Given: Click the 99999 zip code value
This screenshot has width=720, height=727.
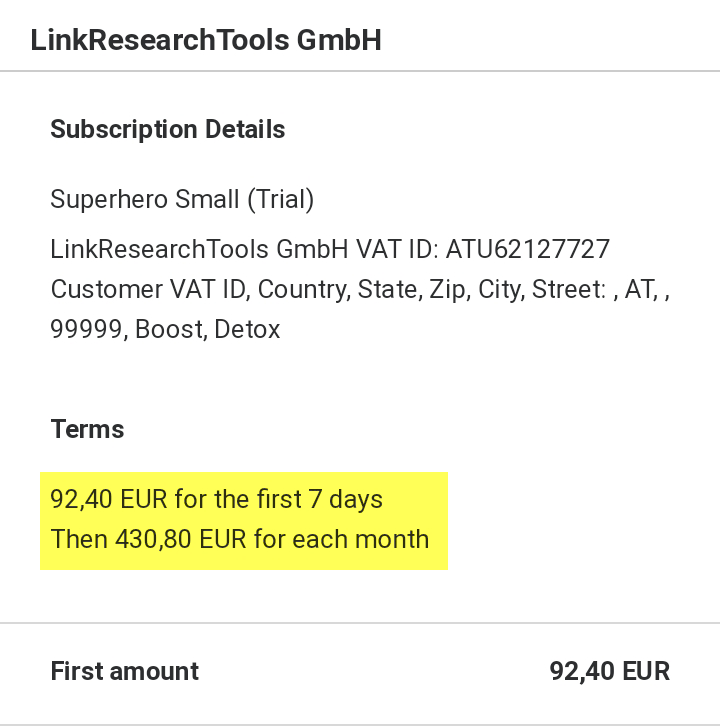Looking at the screenshot, I should [88, 330].
